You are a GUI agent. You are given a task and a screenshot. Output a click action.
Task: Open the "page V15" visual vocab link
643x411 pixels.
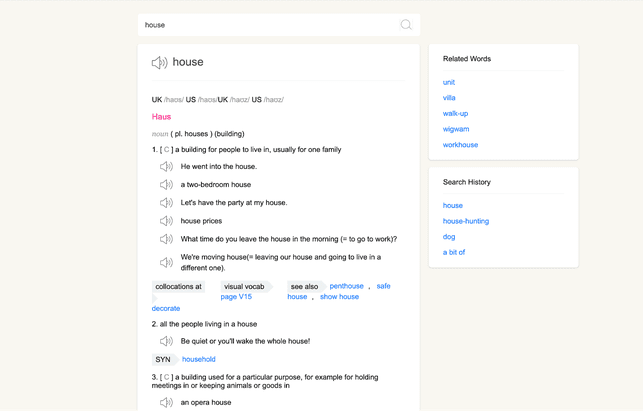point(236,297)
